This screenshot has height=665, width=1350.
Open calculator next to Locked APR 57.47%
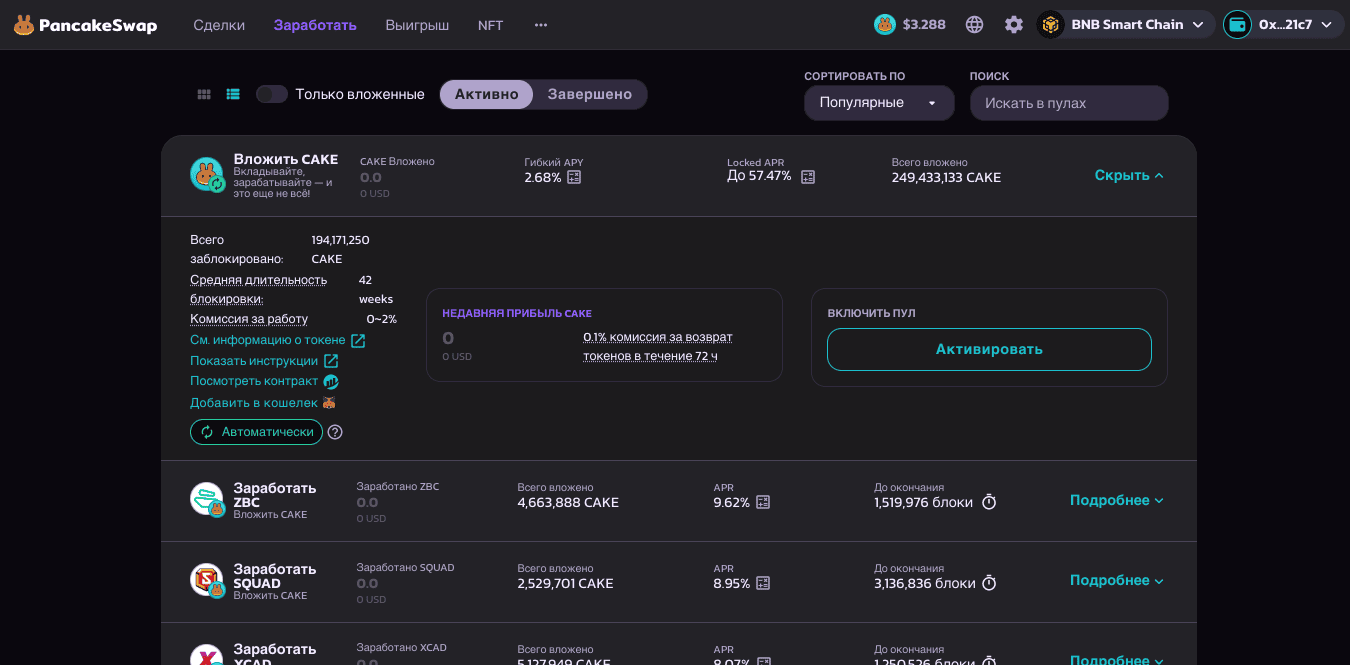(x=808, y=177)
